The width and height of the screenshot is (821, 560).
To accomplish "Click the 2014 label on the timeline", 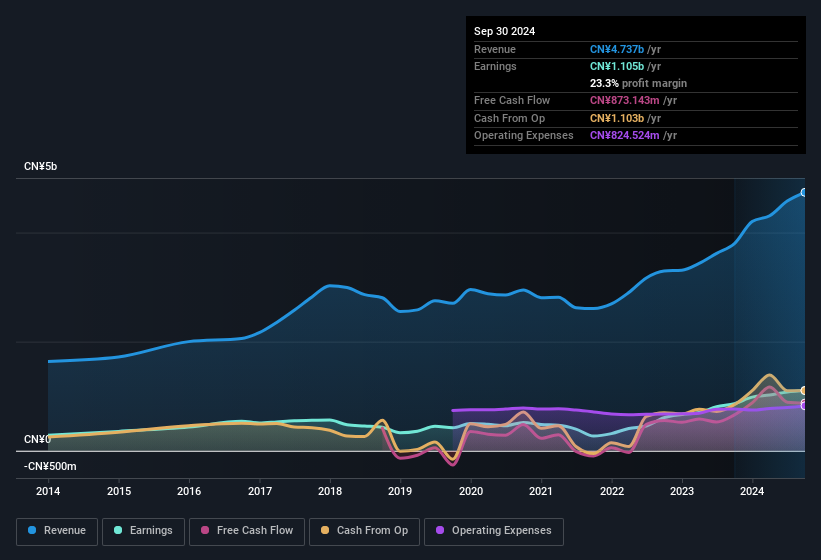I will (48, 491).
